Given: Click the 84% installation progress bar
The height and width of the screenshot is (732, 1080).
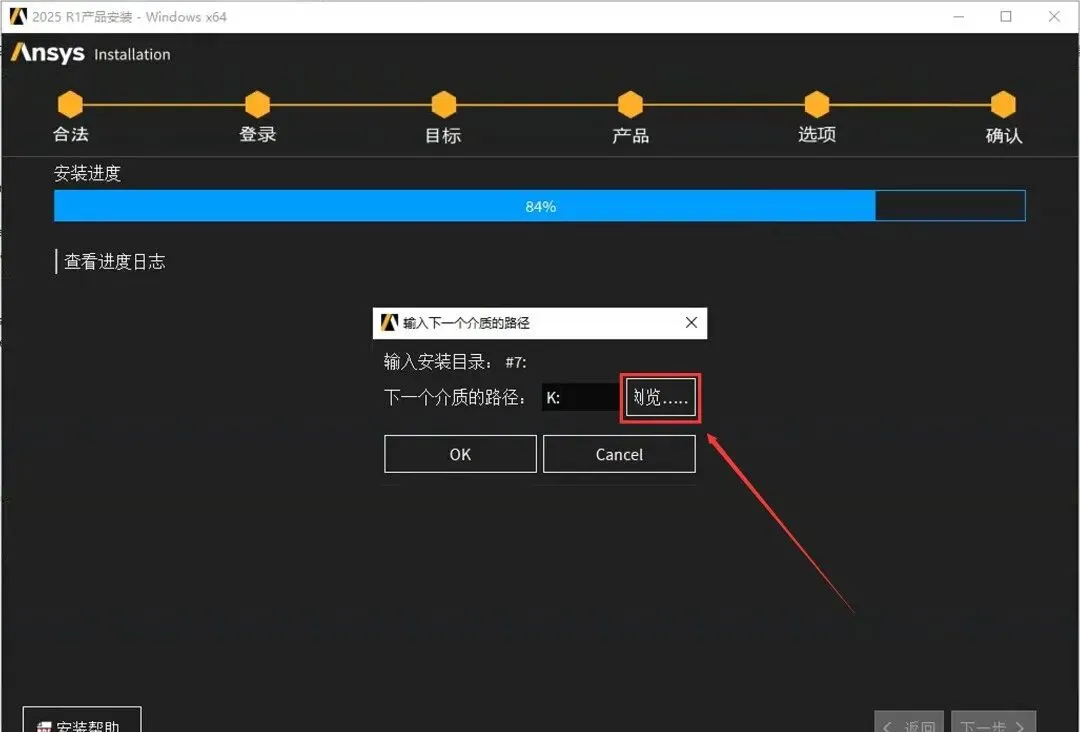Looking at the screenshot, I should pyautogui.click(x=540, y=206).
